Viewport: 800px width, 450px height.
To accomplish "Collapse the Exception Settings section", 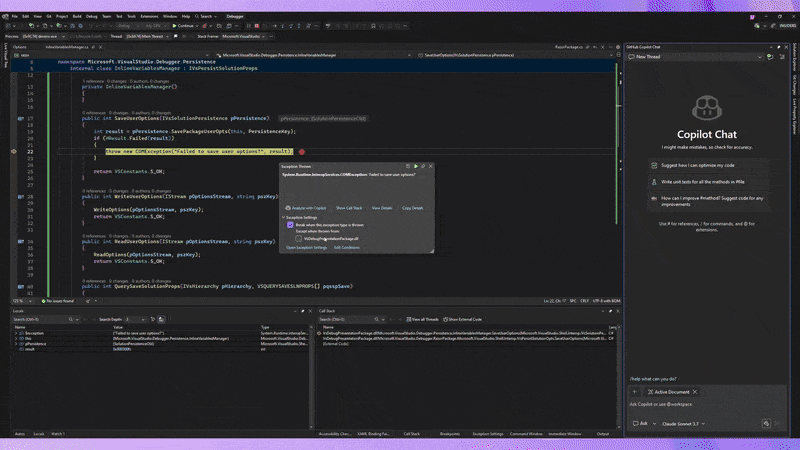I will 283,216.
